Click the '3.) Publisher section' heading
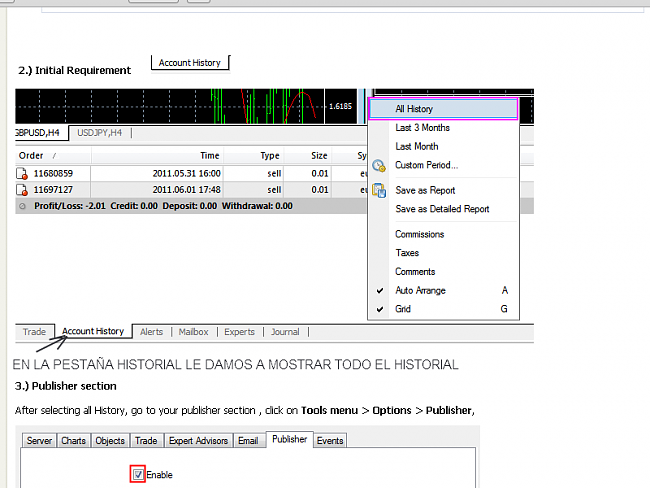The width and height of the screenshot is (650, 488). (65, 386)
